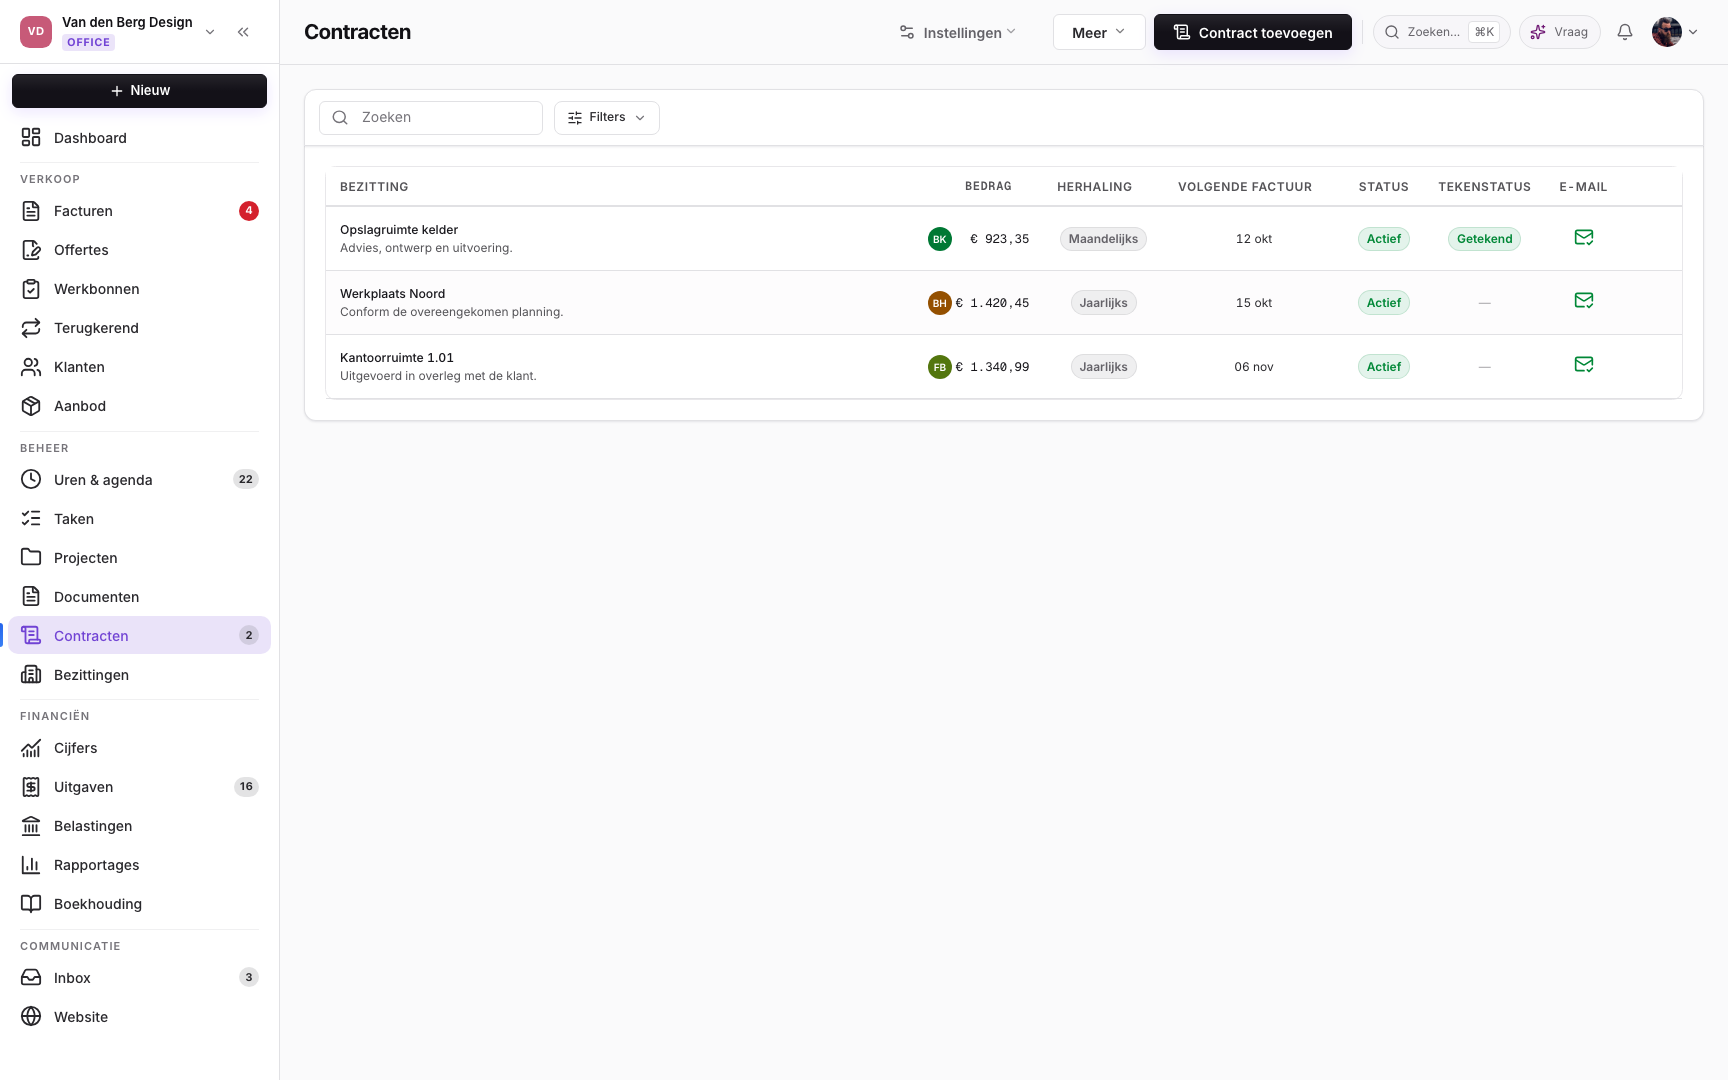Open Werkbonnen page
The width and height of the screenshot is (1728, 1080).
pyautogui.click(x=139, y=288)
